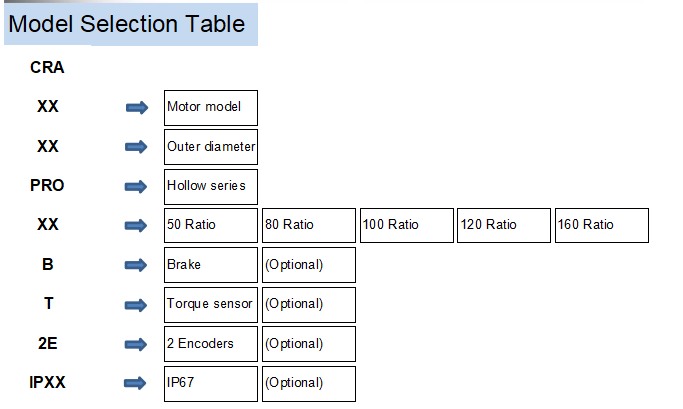
Task: Click the 2E code label
Action: pos(47,343)
